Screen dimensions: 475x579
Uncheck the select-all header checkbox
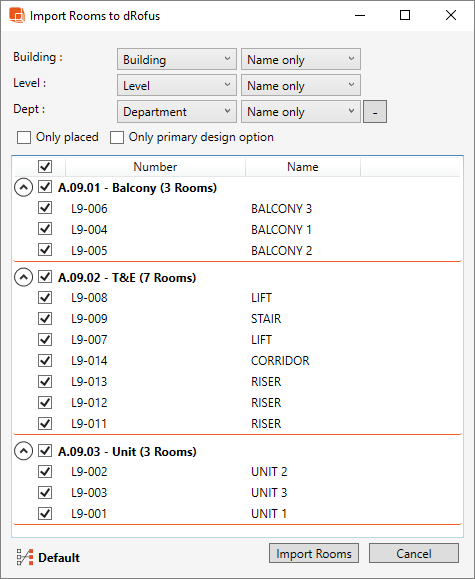[45, 167]
